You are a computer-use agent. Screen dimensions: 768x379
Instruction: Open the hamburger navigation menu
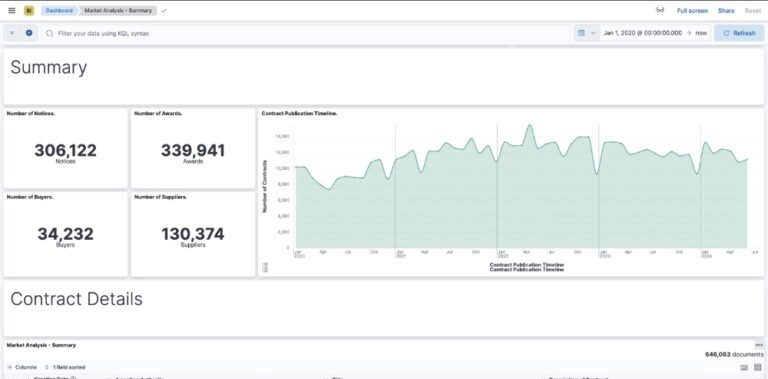12,10
